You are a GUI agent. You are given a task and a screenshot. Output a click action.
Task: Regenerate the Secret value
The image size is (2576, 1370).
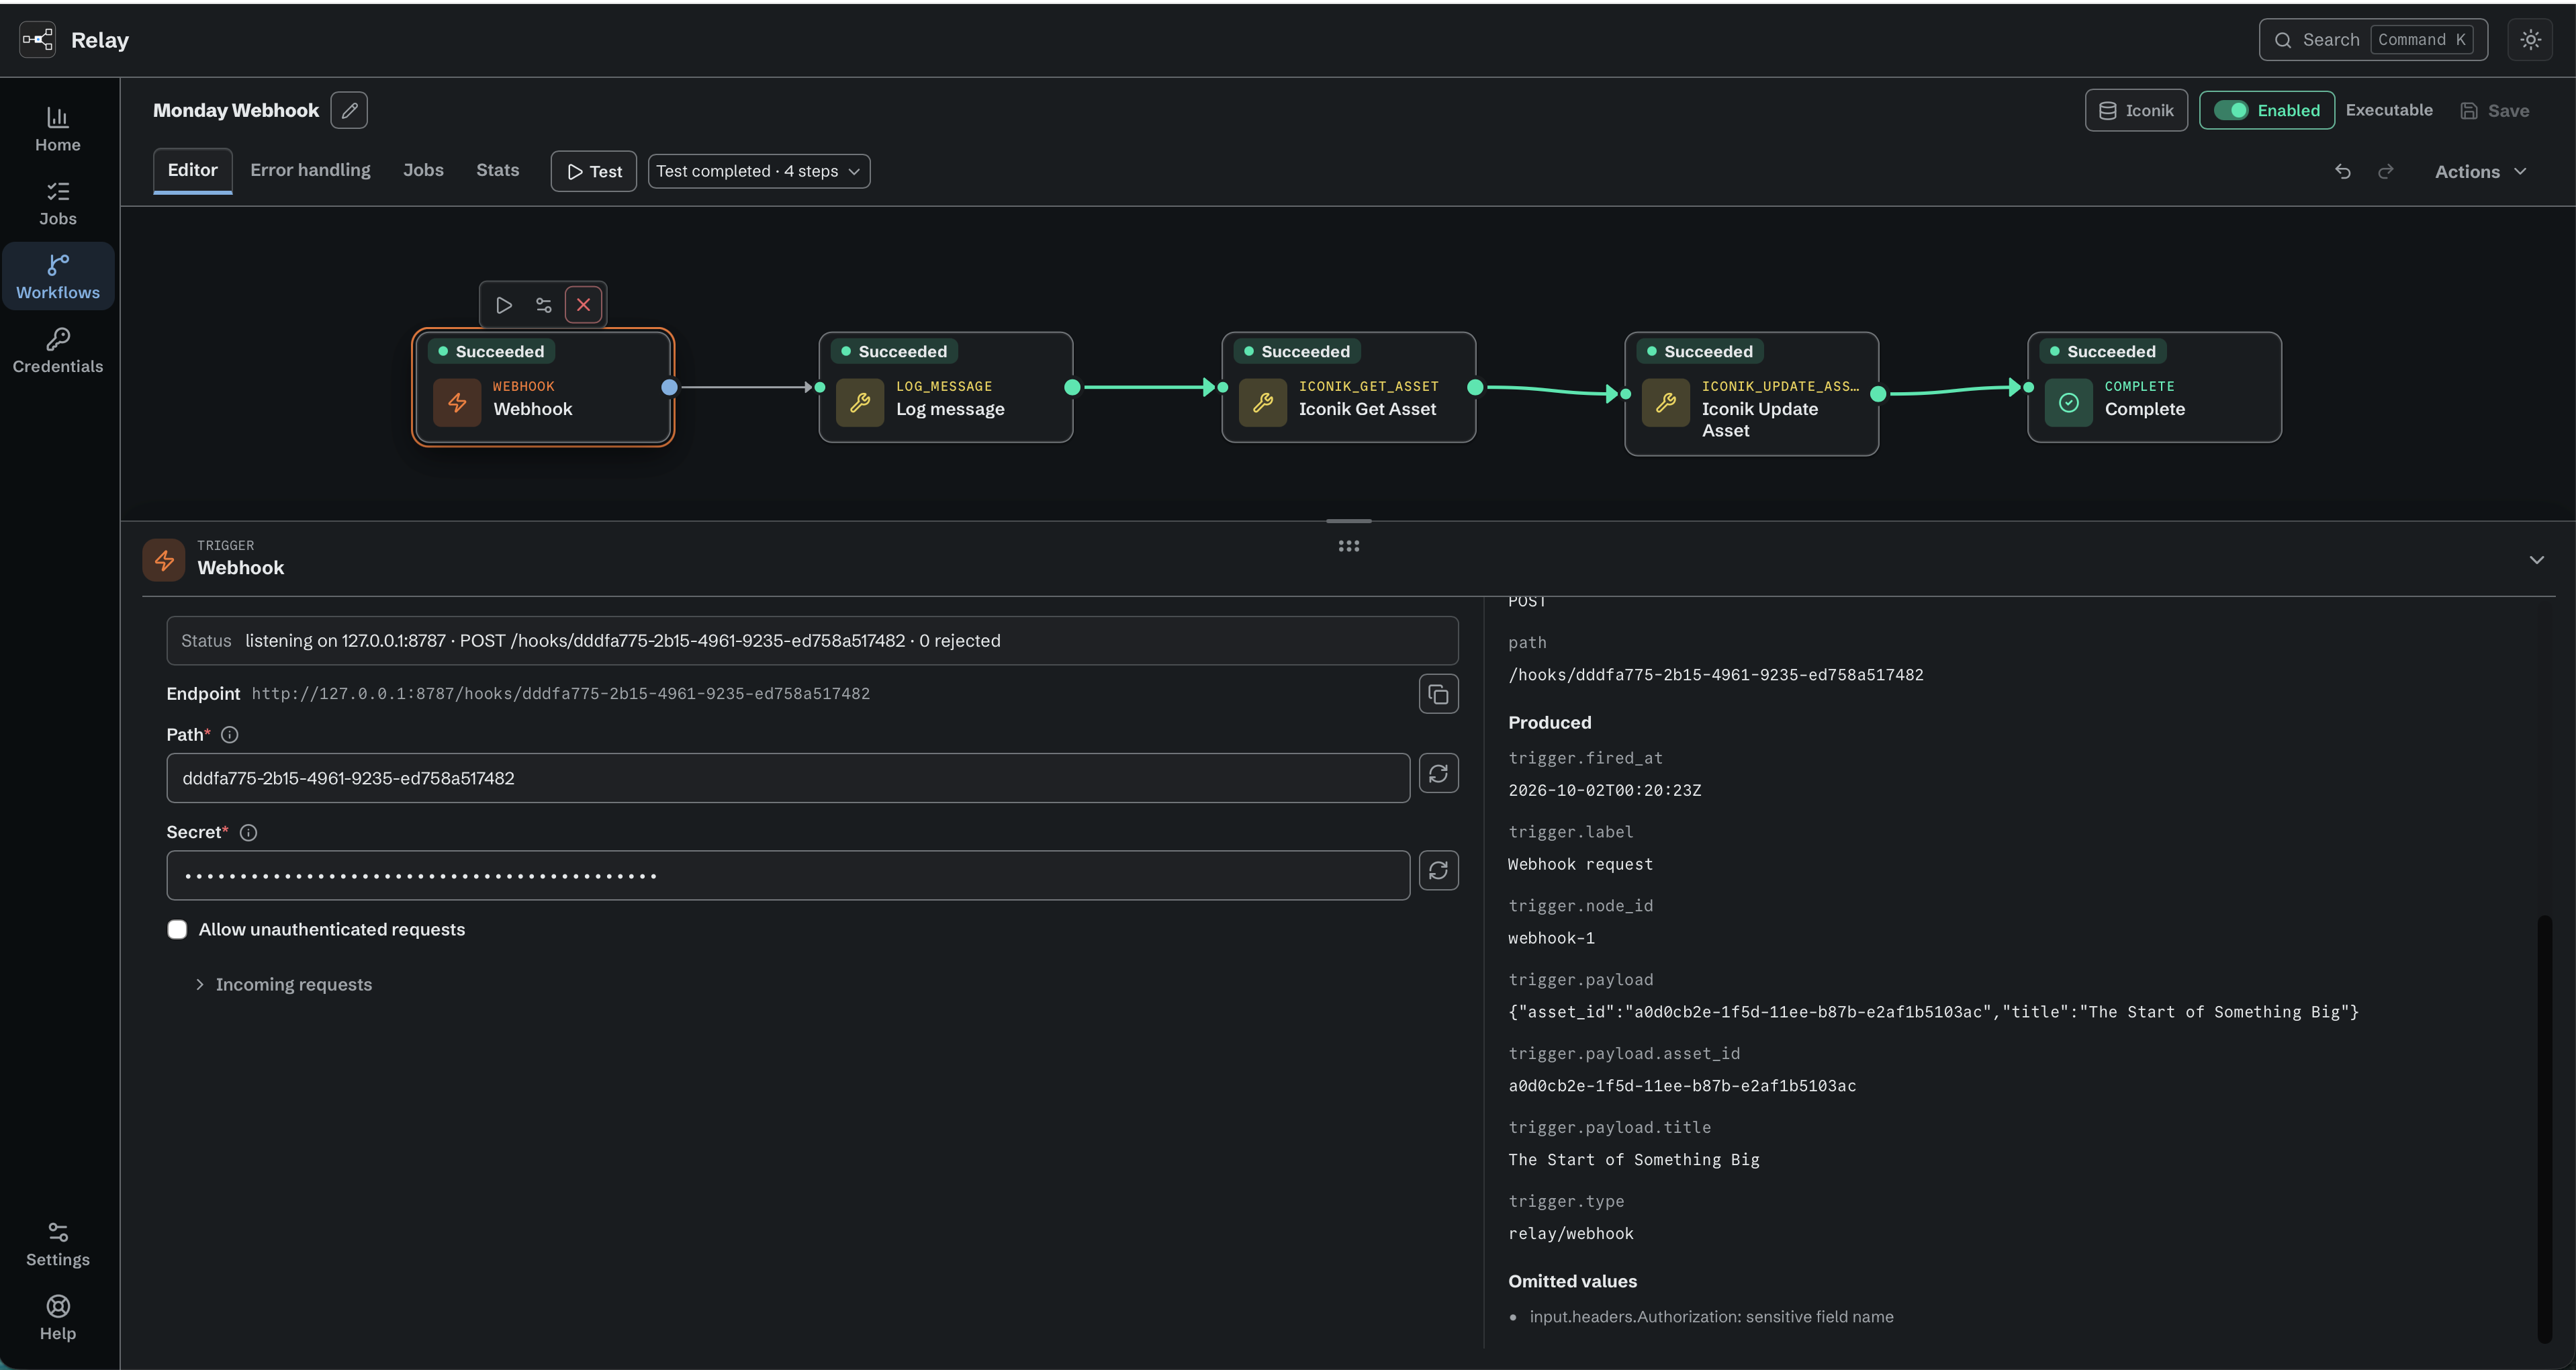click(1438, 870)
